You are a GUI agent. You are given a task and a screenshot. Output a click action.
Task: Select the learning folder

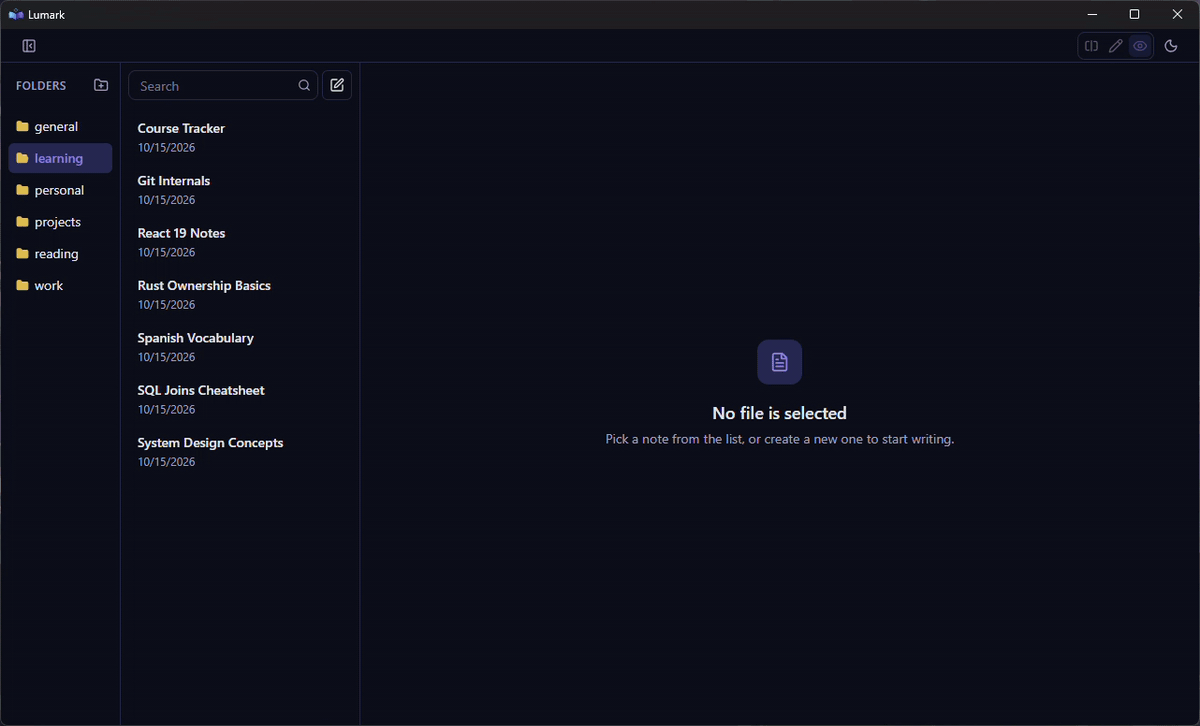60,158
